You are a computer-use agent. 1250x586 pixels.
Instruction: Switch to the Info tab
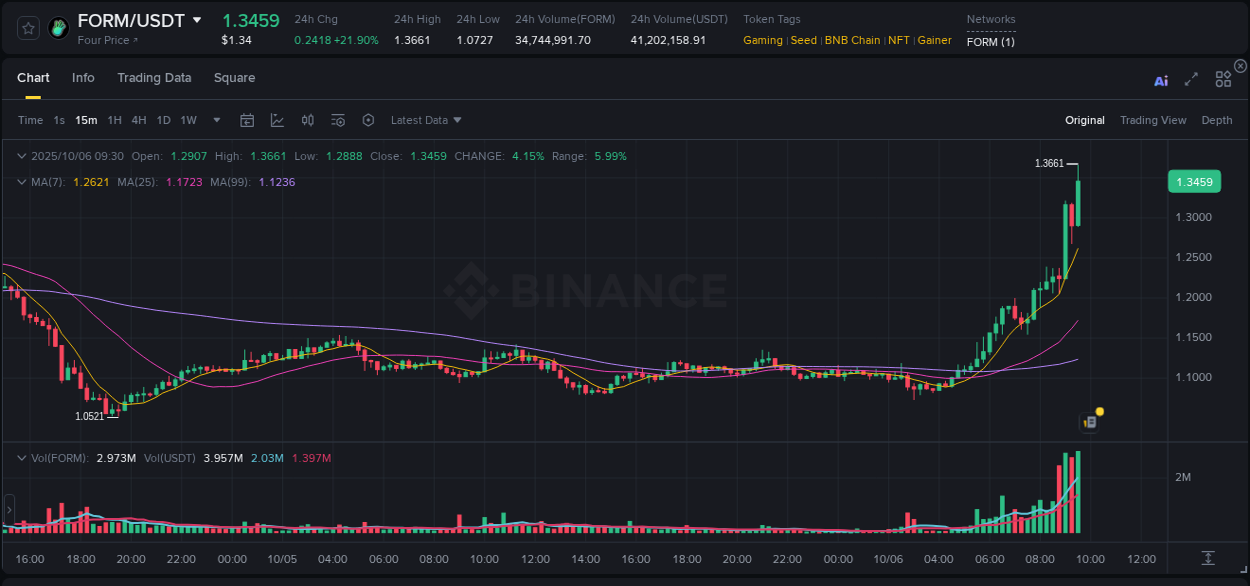point(83,77)
